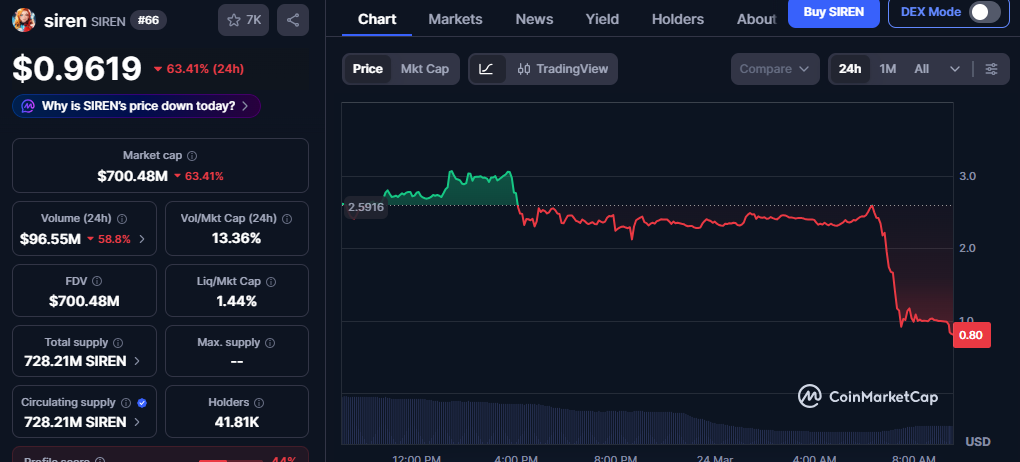Viewport: 1020px width, 462px height.
Task: Set chart range to 24h
Action: coord(850,69)
